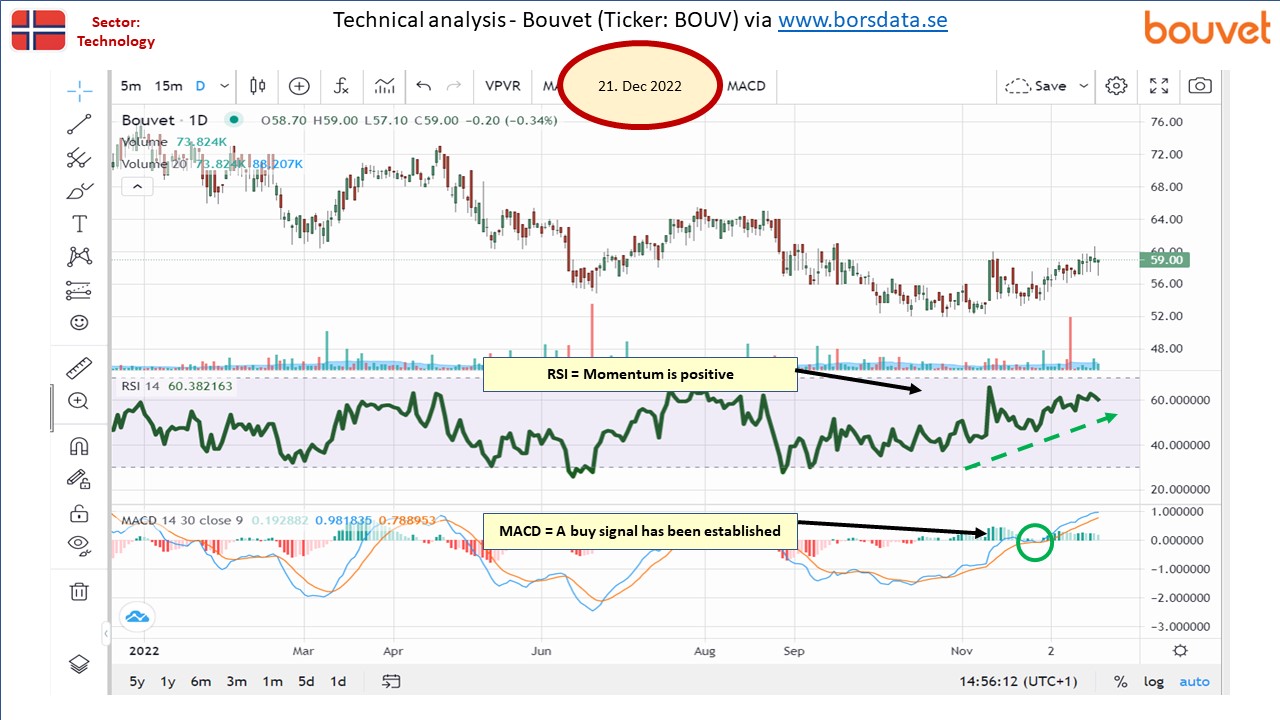
Task: Select the brush drawing tool
Action: (79, 190)
